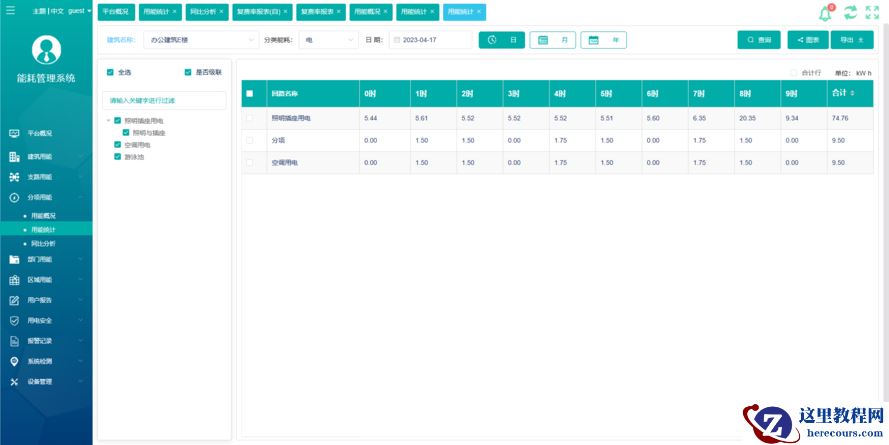Click the 中文 language link
889x445 pixels.
(x=57, y=11)
